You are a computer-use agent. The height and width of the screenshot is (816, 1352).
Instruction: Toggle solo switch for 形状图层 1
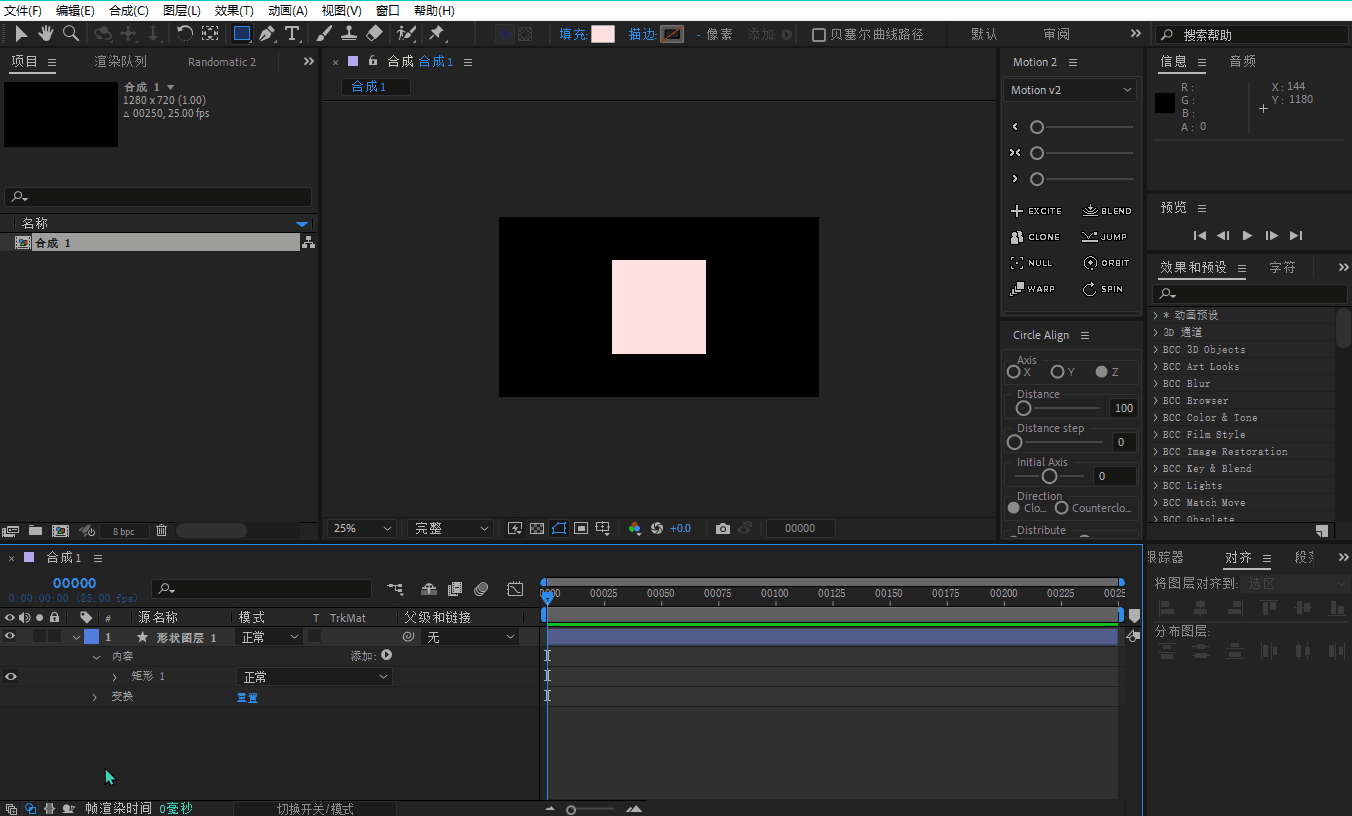pos(39,636)
